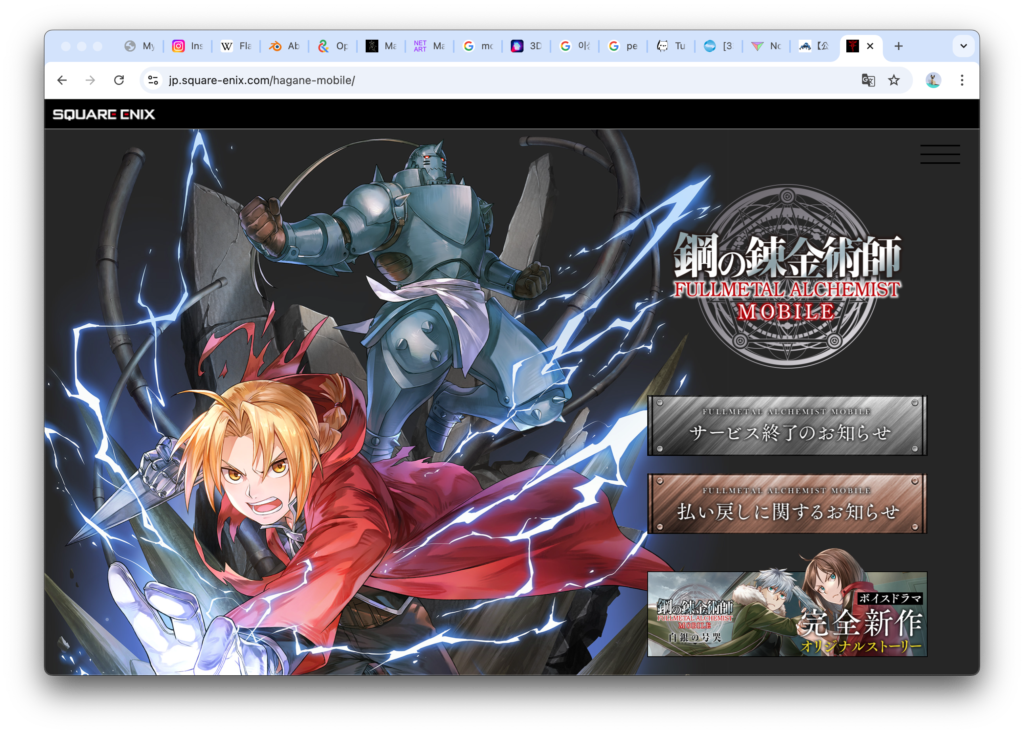Expand the tab search dropdown arrow

click(962, 46)
